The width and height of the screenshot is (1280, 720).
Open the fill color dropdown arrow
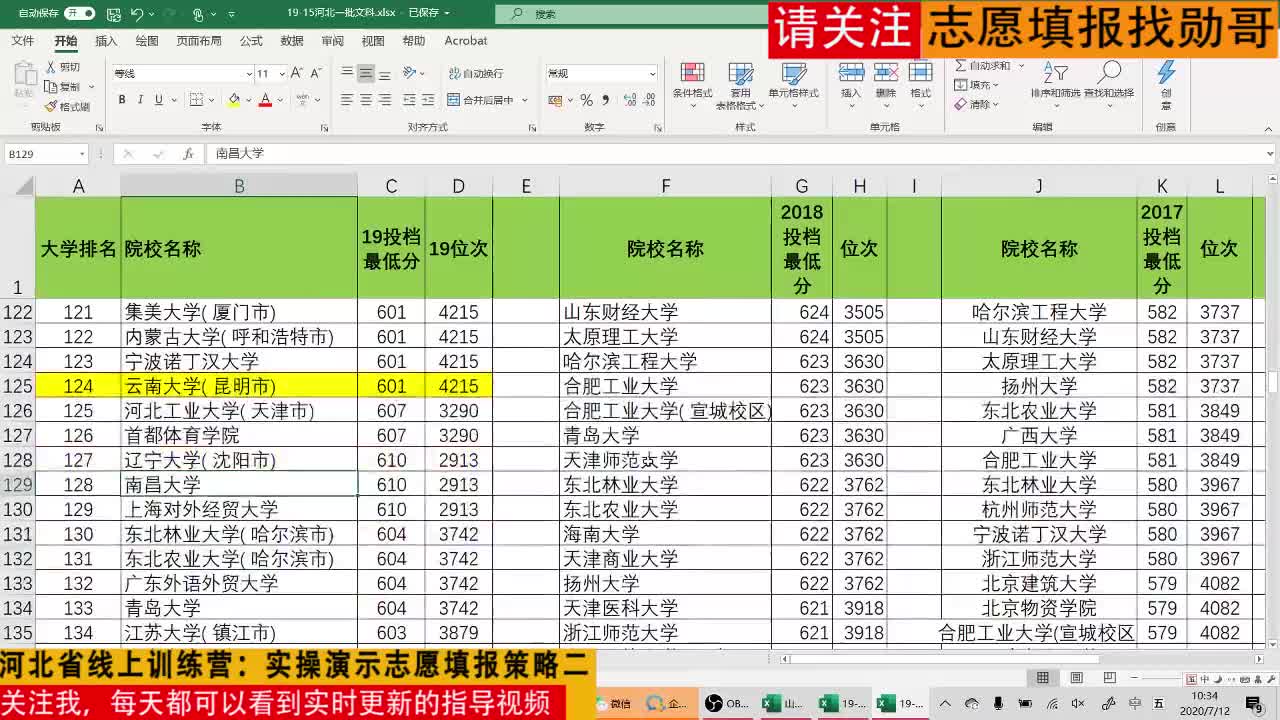click(x=247, y=100)
